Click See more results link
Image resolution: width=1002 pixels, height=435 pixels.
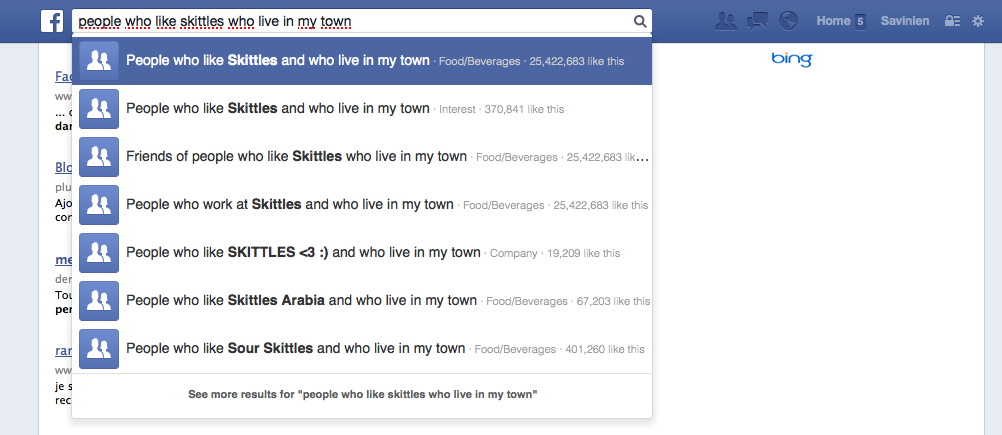tap(362, 395)
